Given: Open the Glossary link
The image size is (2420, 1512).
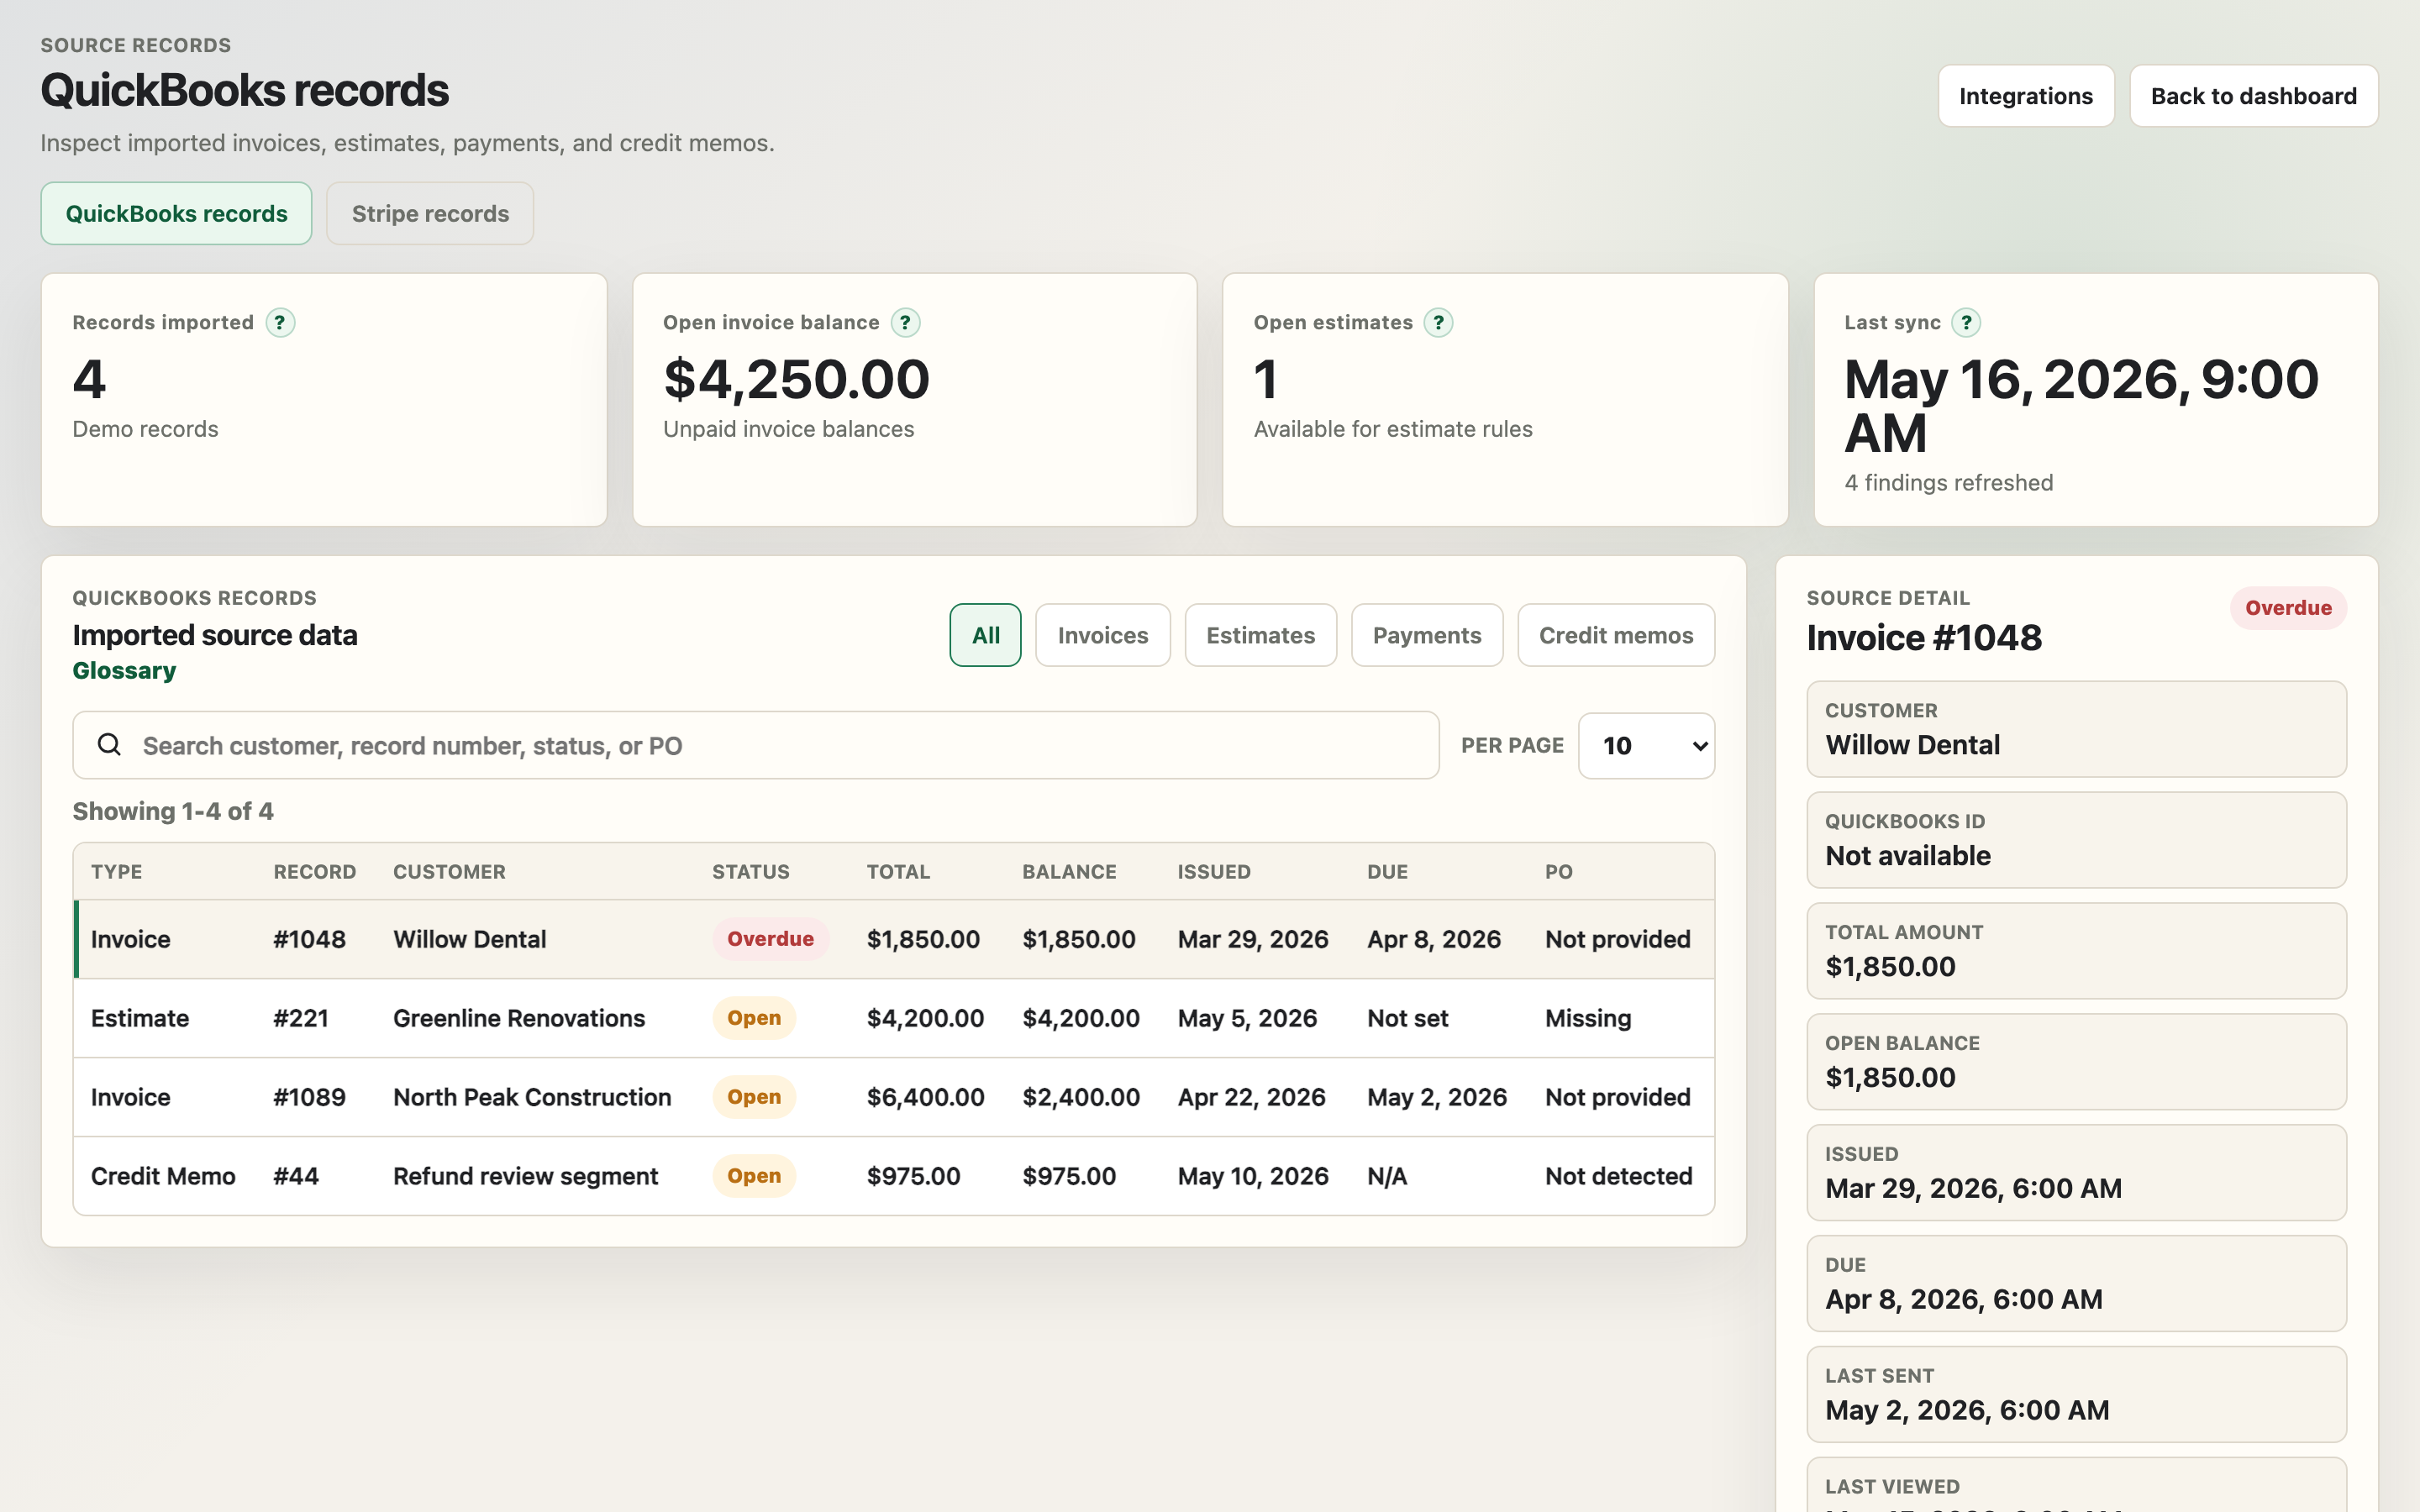Looking at the screenshot, I should click(124, 671).
